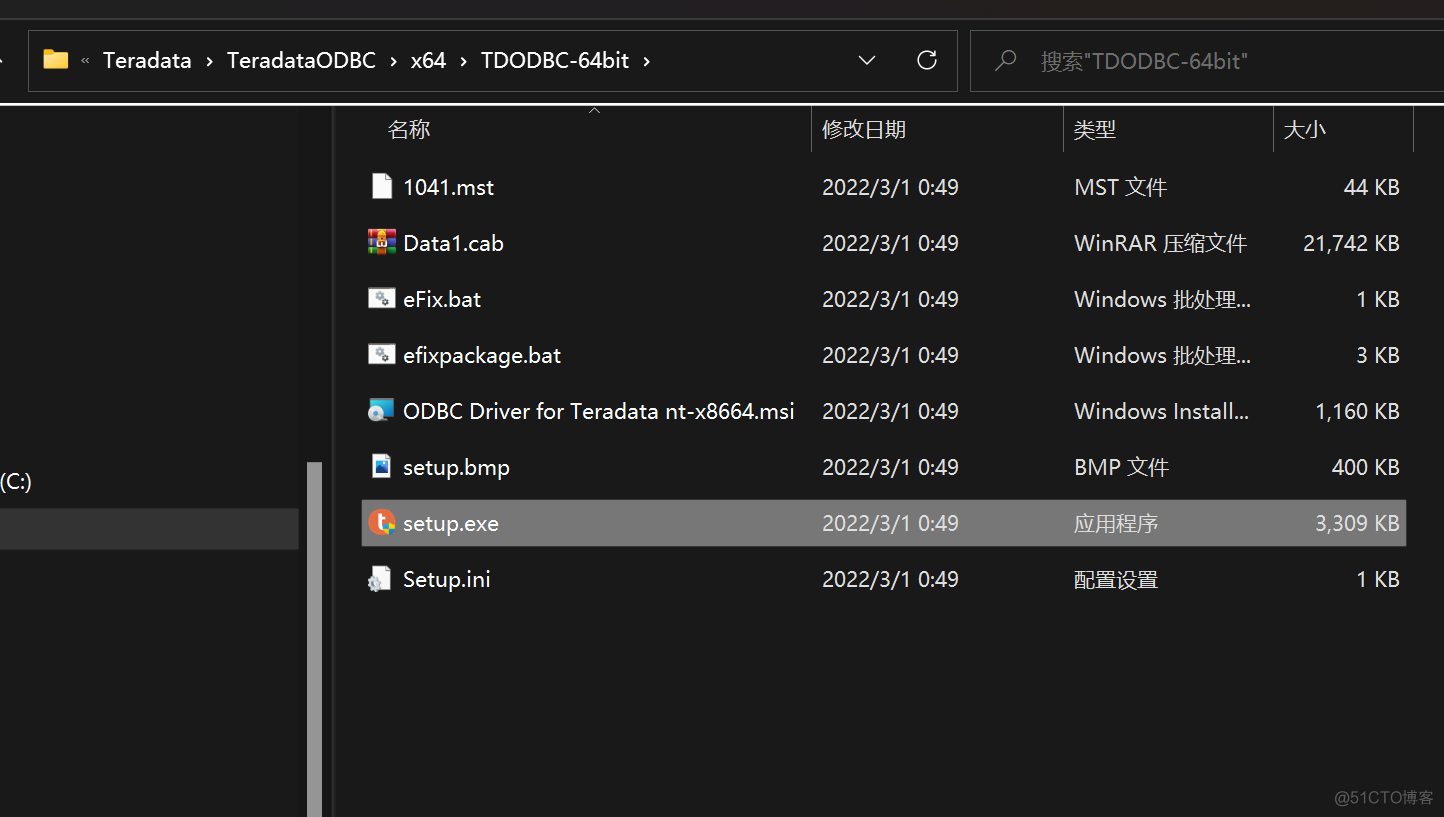This screenshot has height=817, width=1444.
Task: Select the 1041.mst file name
Action: (x=448, y=187)
